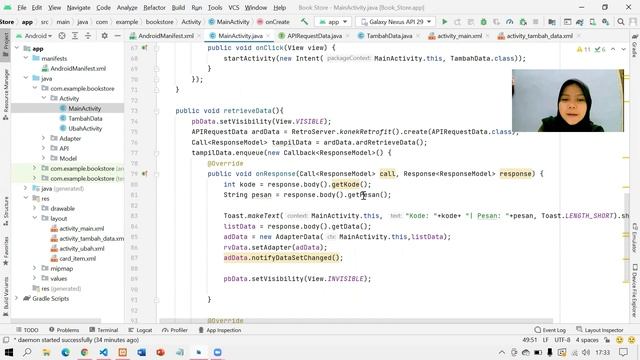Click UTF-8 encoding in status bar
Viewport: 640px width, 360px height.
(x=562, y=340)
